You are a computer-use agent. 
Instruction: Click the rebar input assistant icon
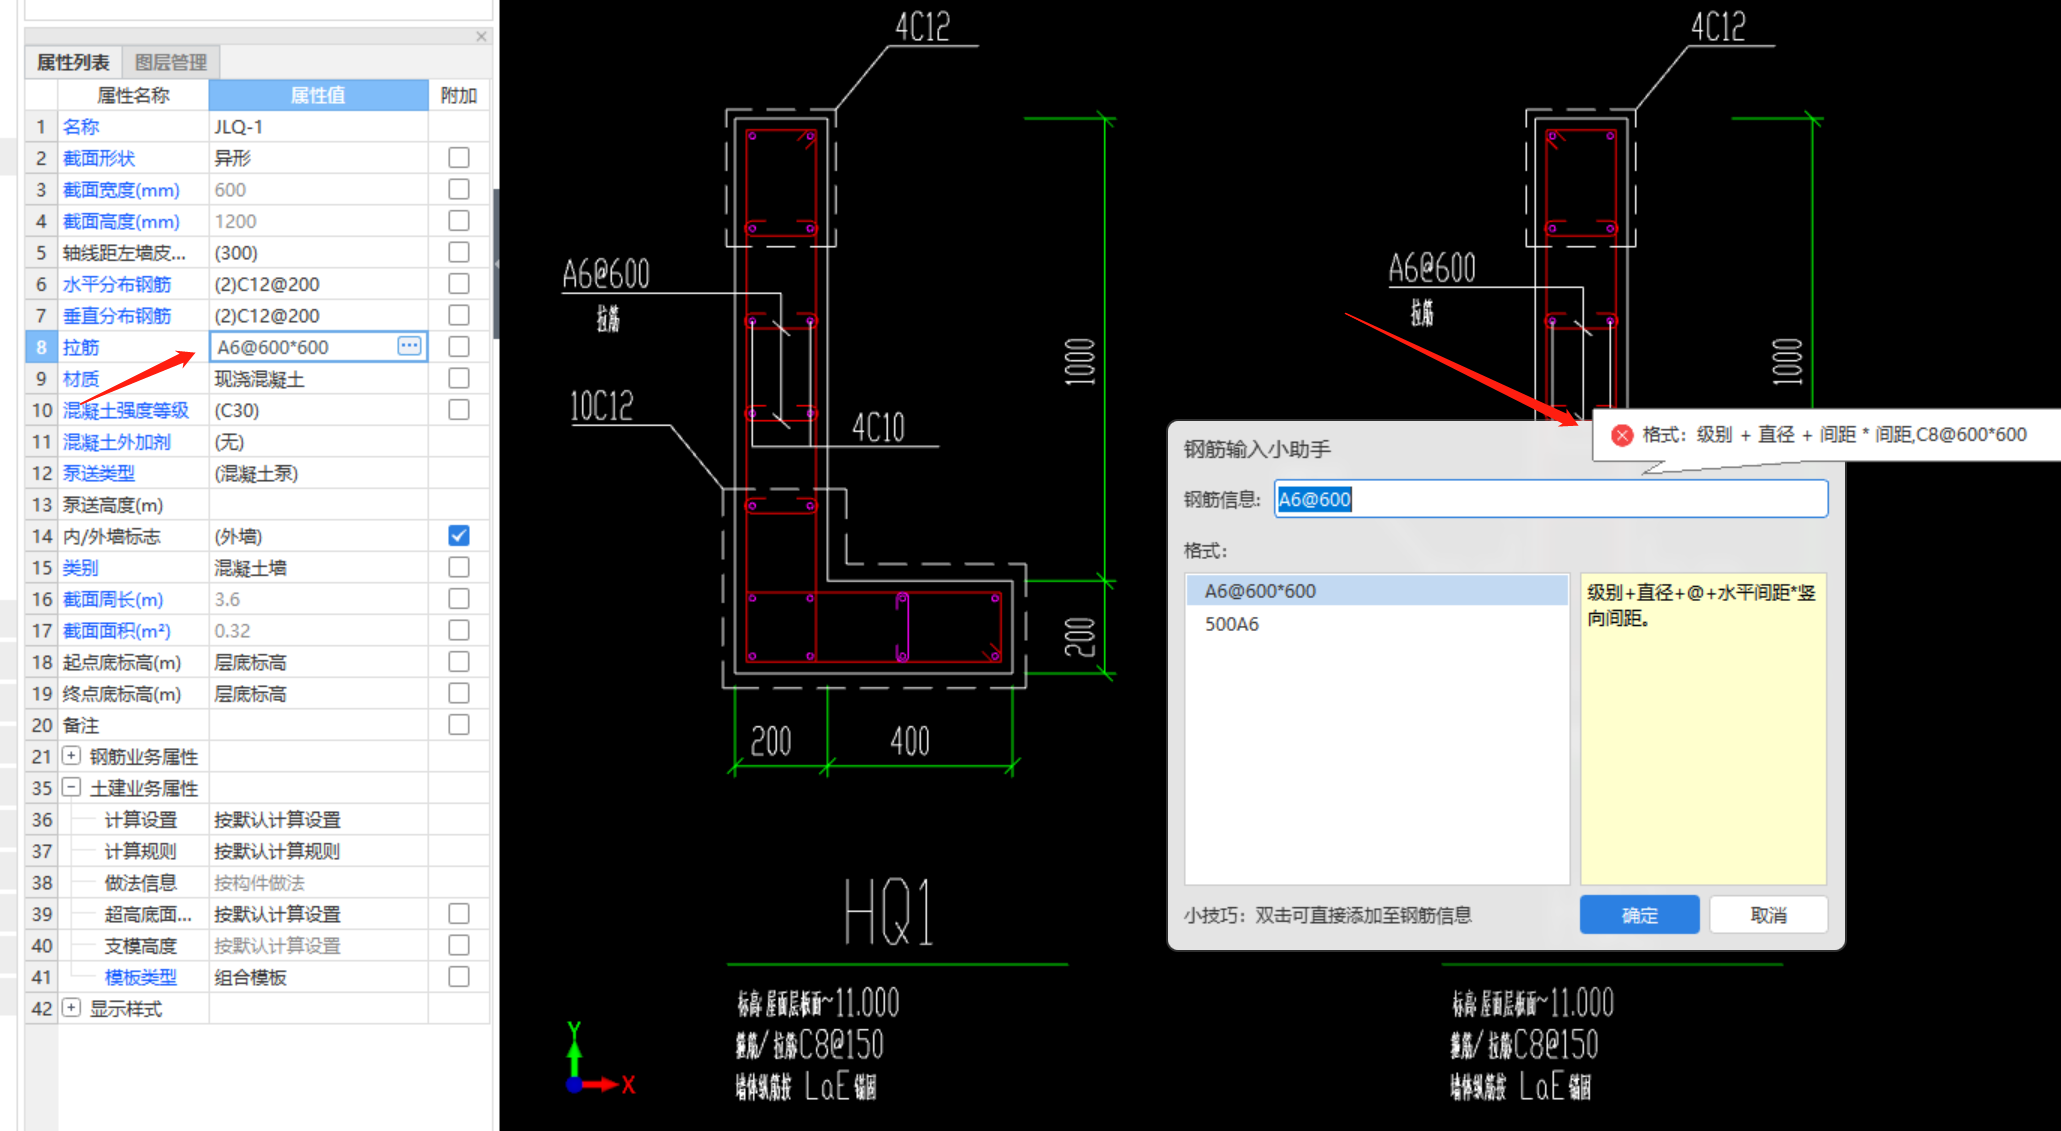click(x=414, y=347)
